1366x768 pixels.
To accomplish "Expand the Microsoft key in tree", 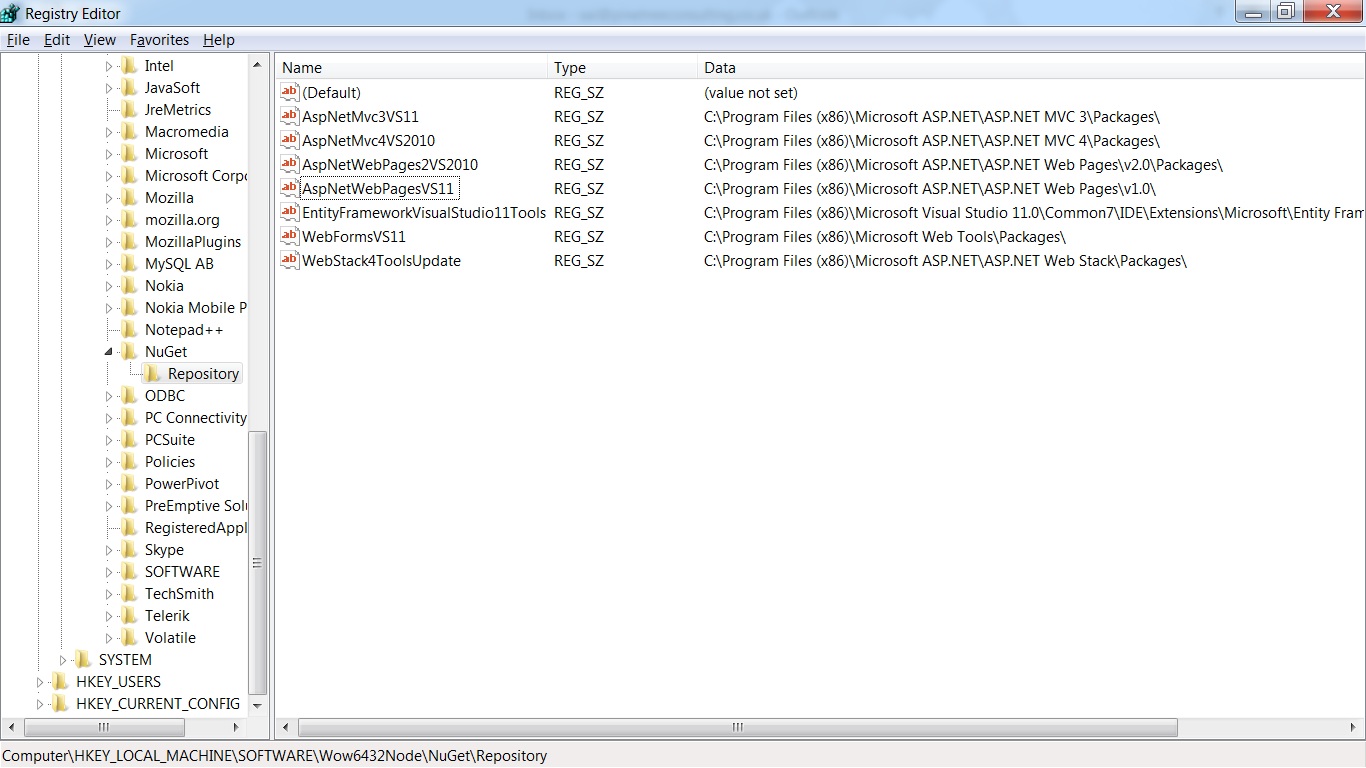I will click(109, 154).
